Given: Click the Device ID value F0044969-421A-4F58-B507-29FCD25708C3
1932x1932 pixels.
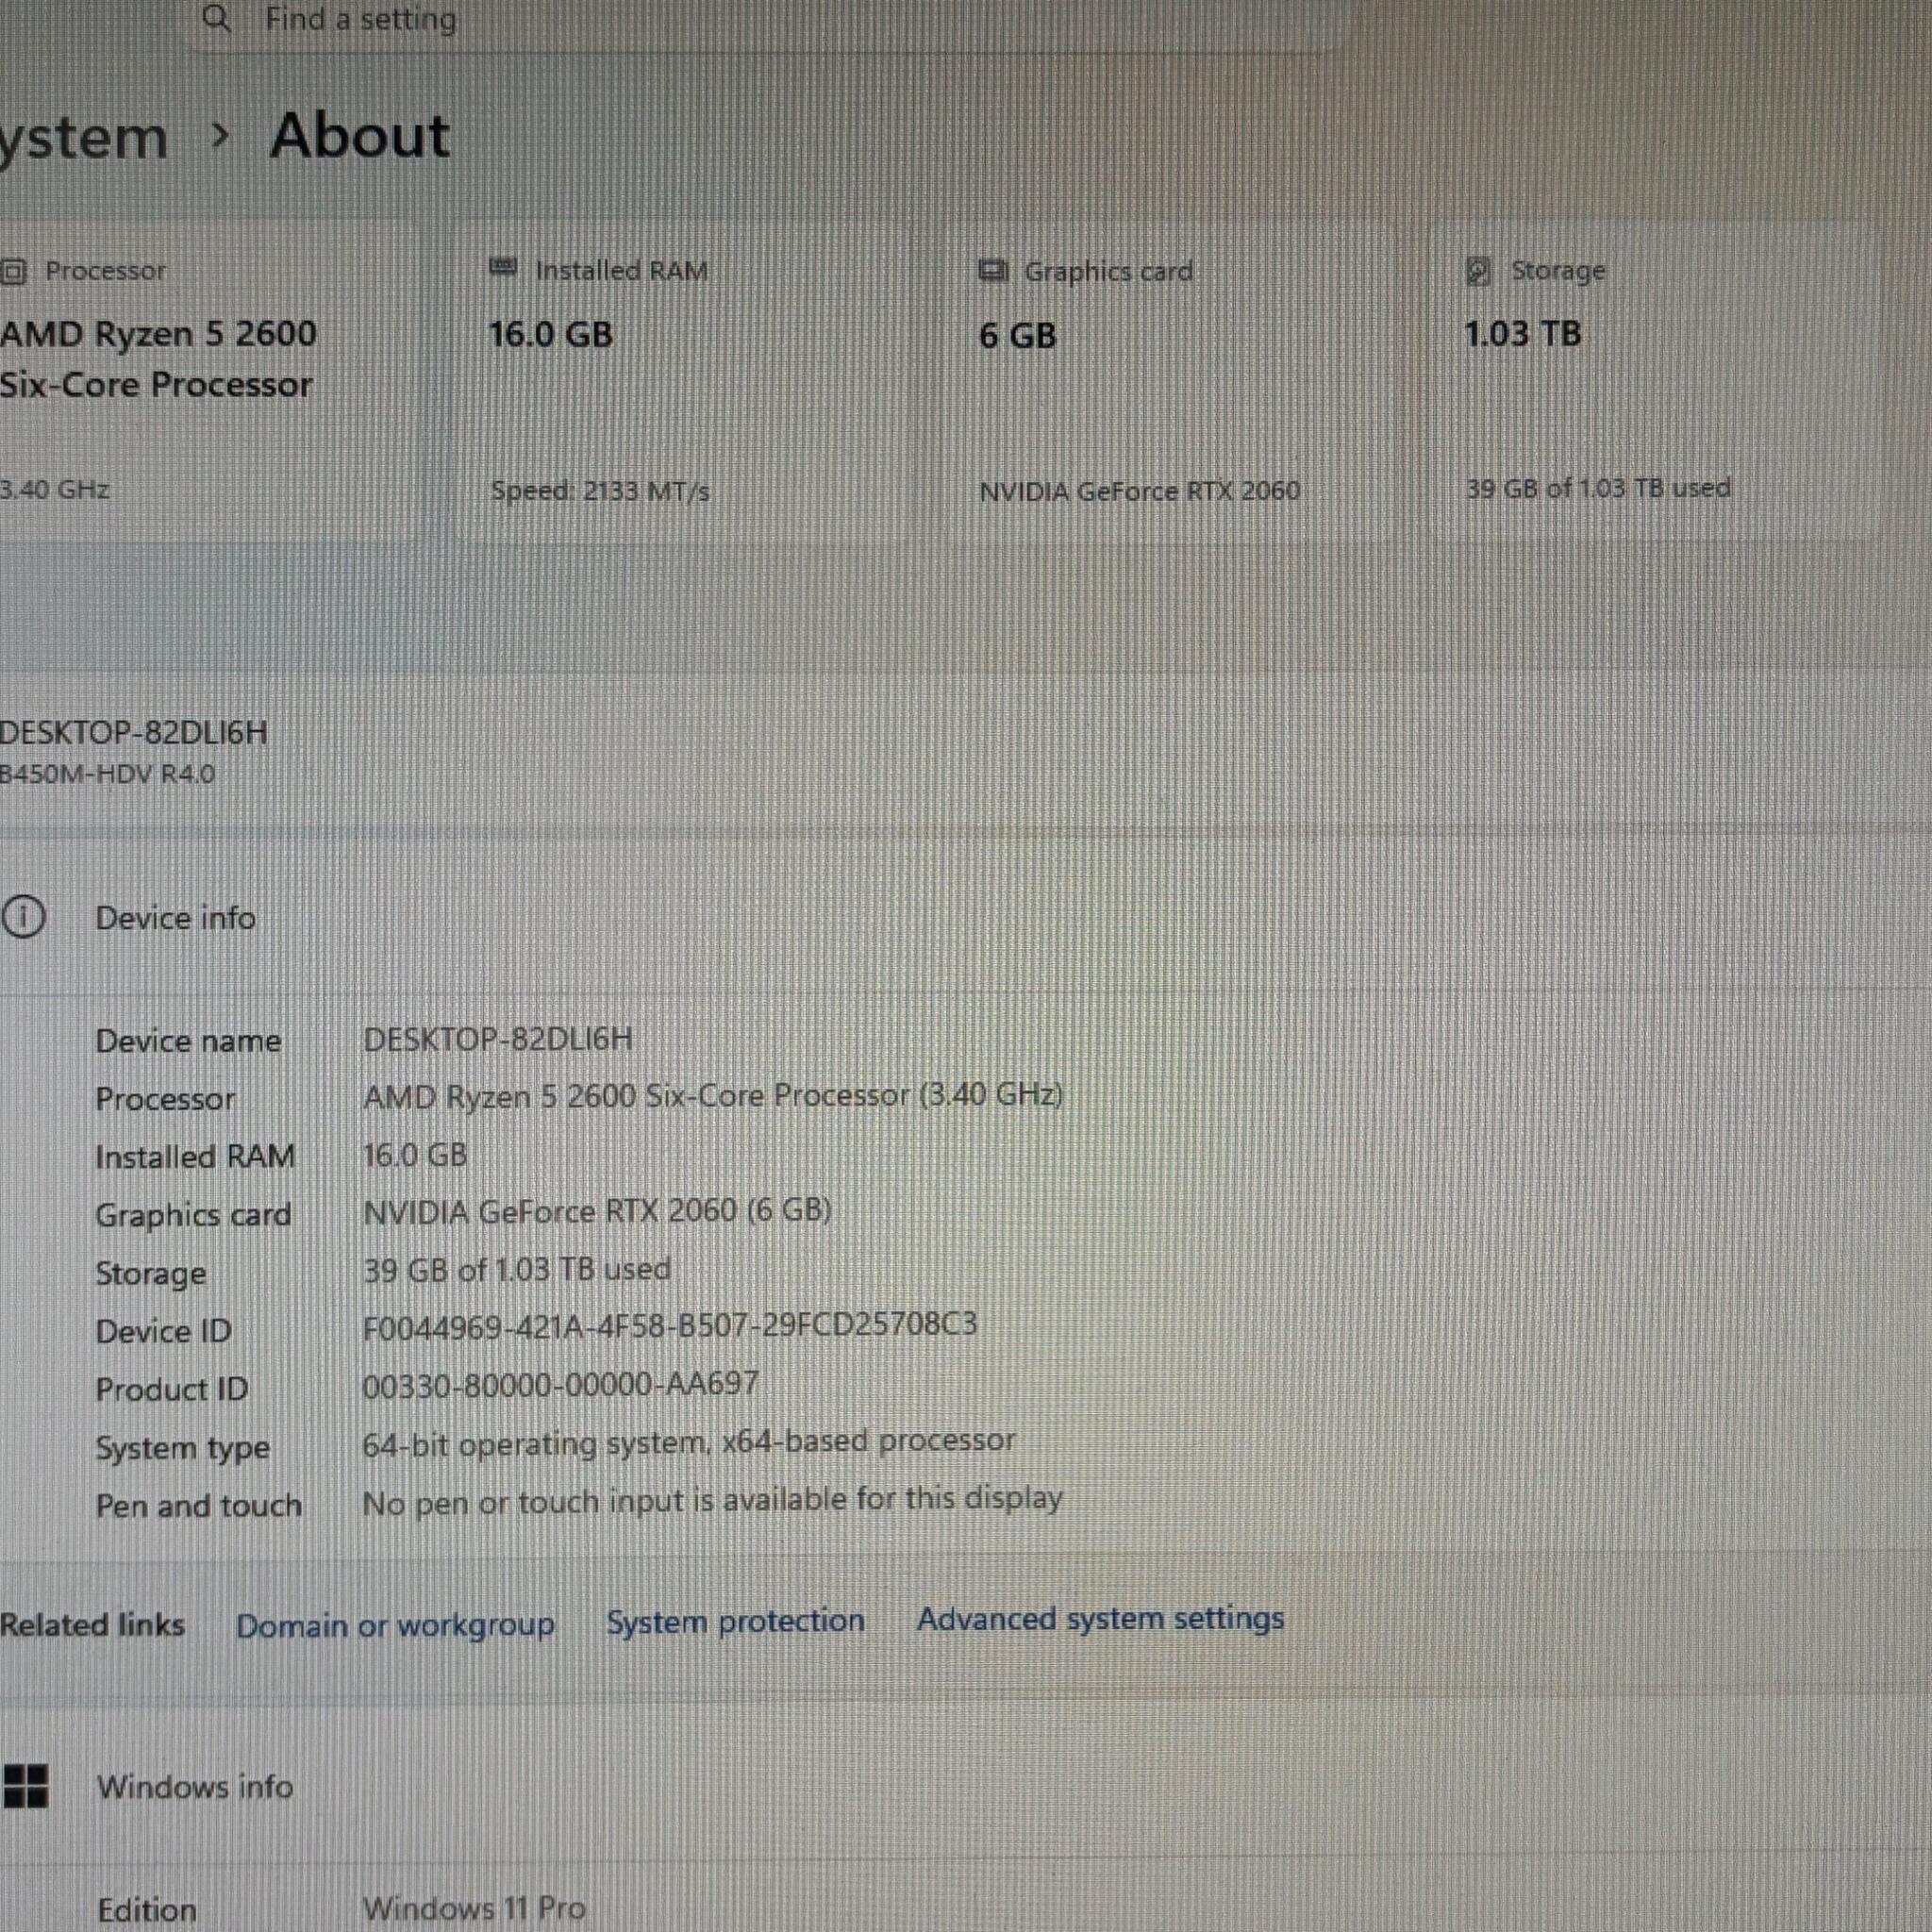Looking at the screenshot, I should point(670,1326).
